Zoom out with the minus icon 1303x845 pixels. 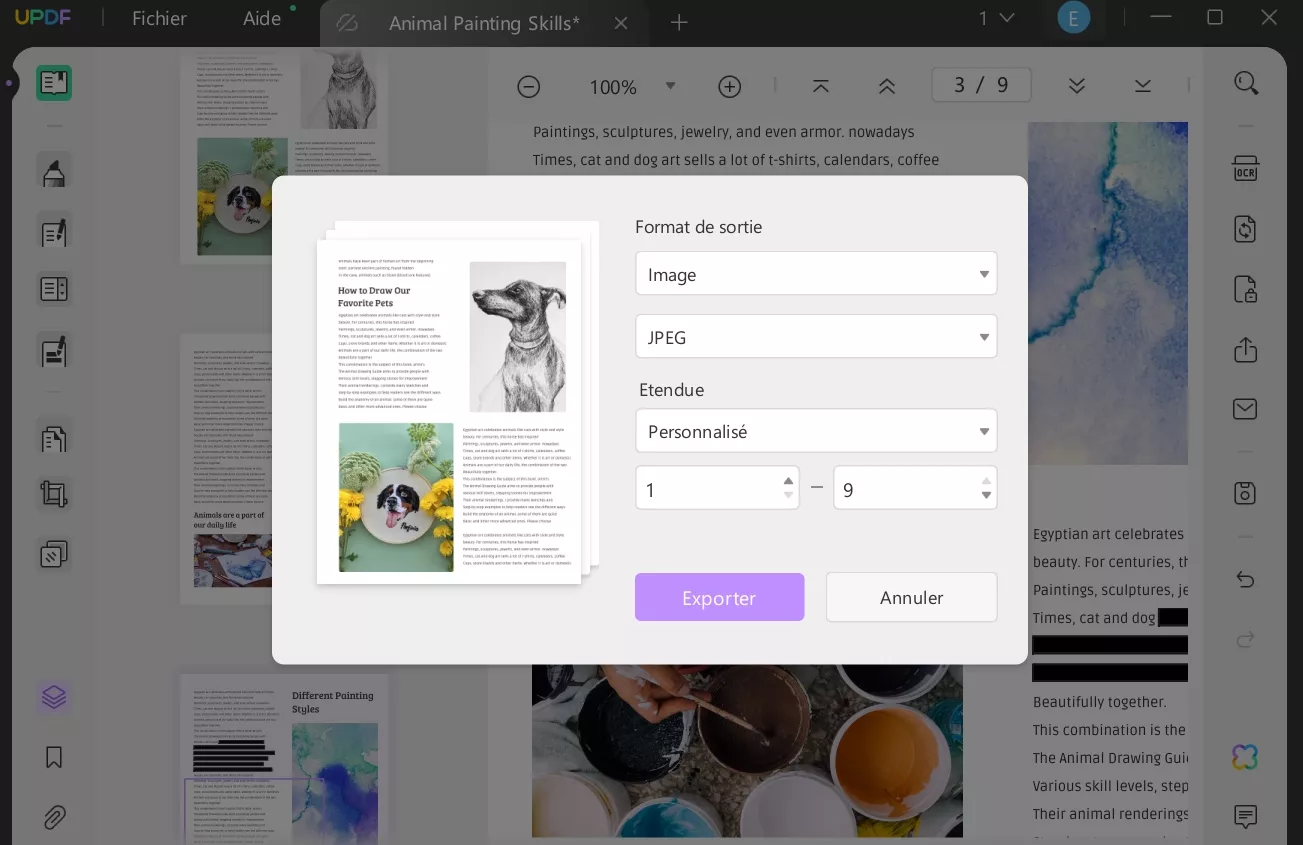click(x=529, y=87)
